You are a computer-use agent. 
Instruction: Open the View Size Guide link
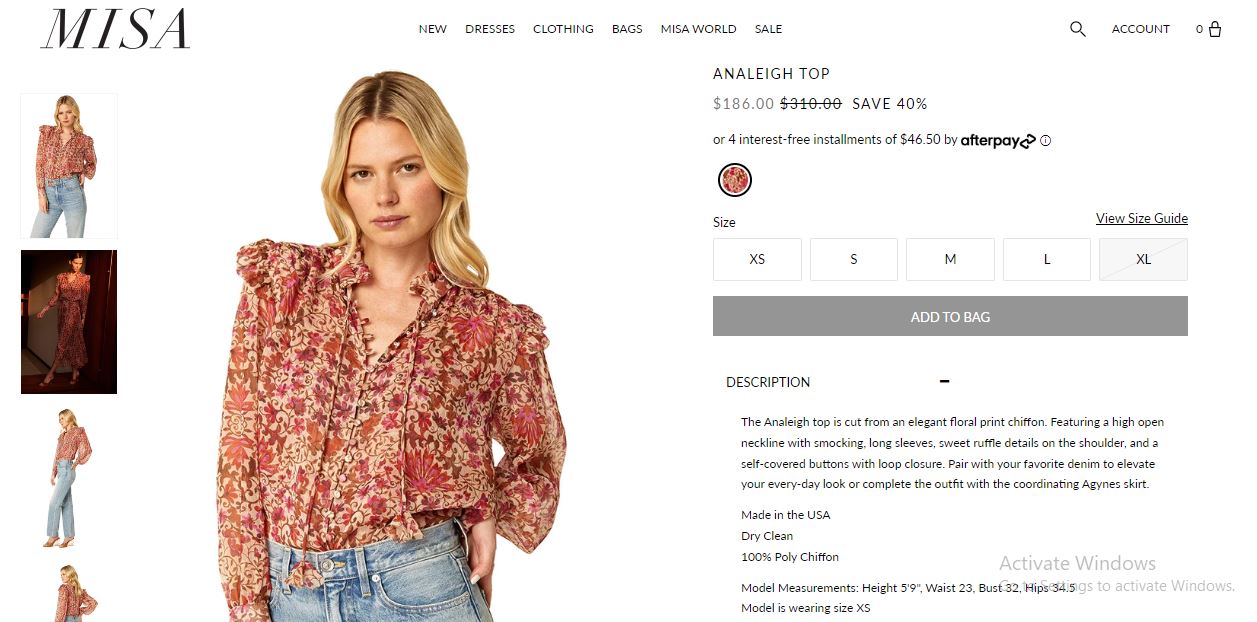coord(1141,218)
